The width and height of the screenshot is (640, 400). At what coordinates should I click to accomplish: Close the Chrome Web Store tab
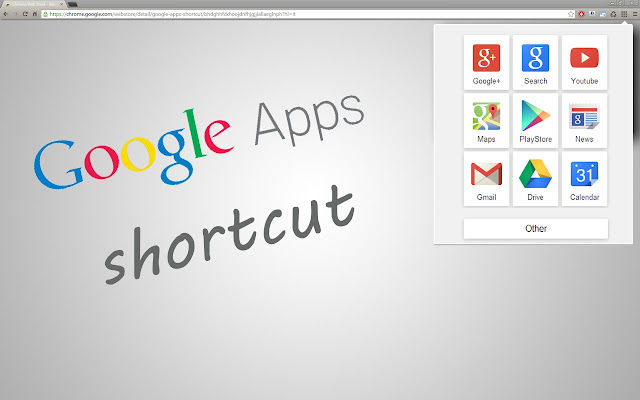[62, 4]
